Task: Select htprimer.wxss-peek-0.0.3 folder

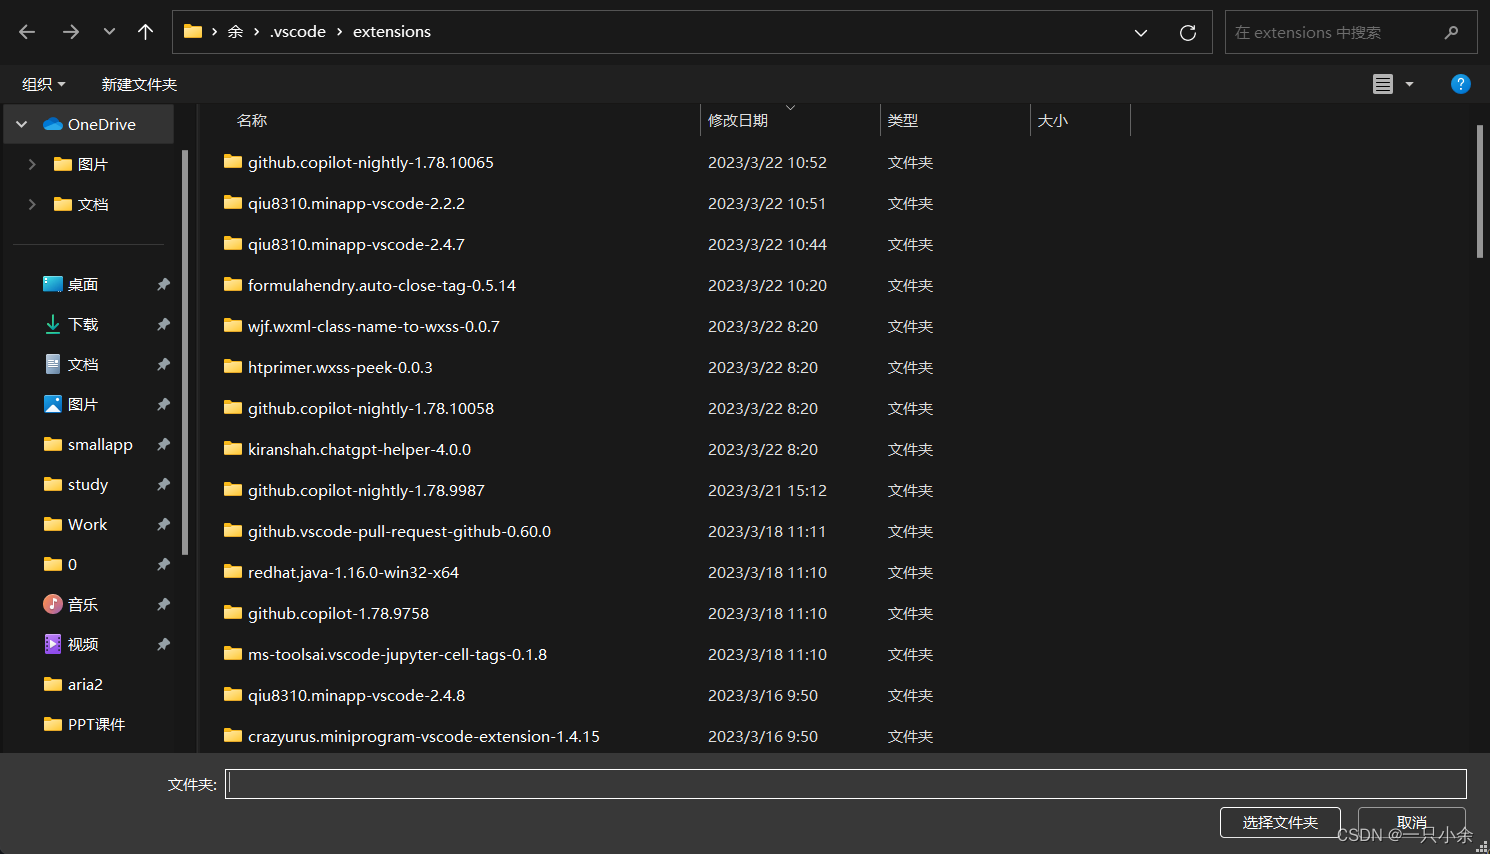Action: pyautogui.click(x=340, y=367)
